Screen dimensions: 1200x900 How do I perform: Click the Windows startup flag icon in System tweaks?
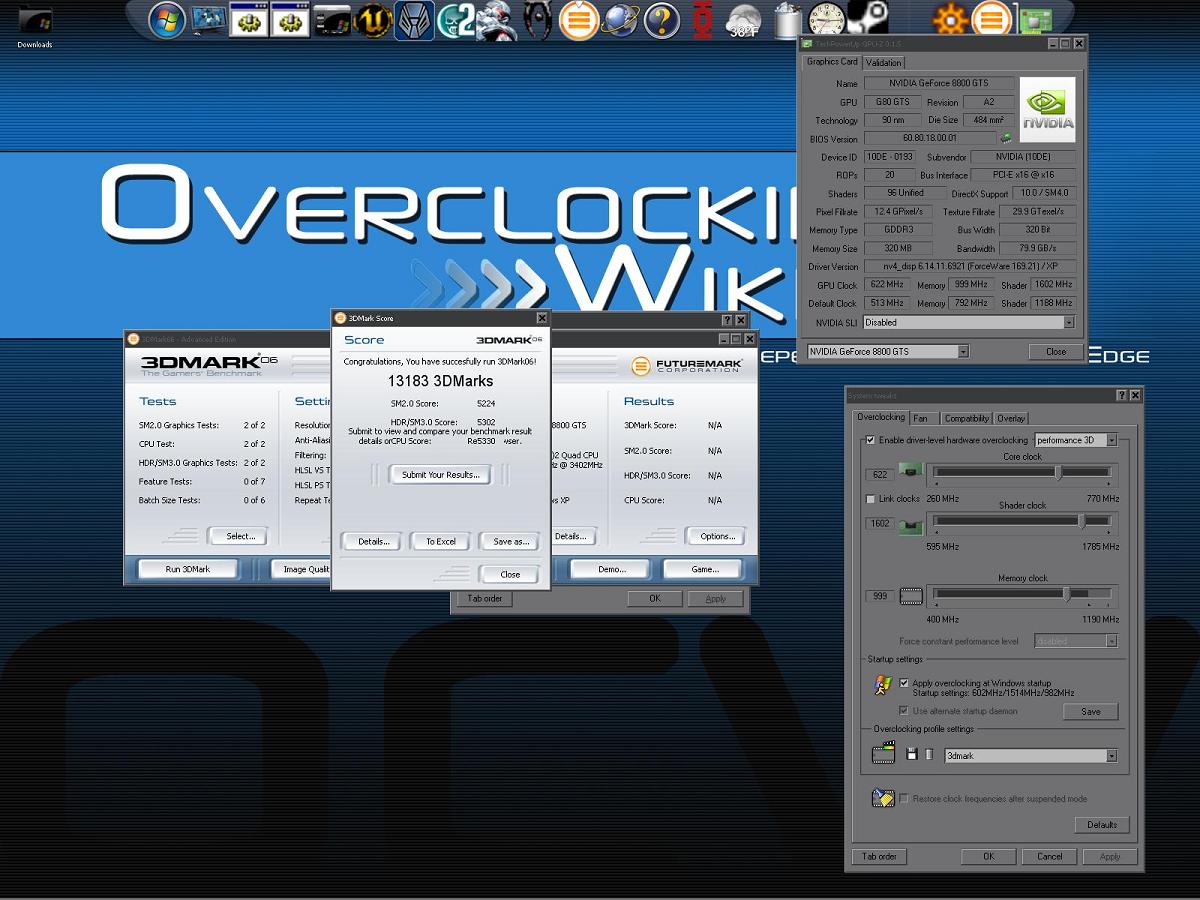[882, 686]
